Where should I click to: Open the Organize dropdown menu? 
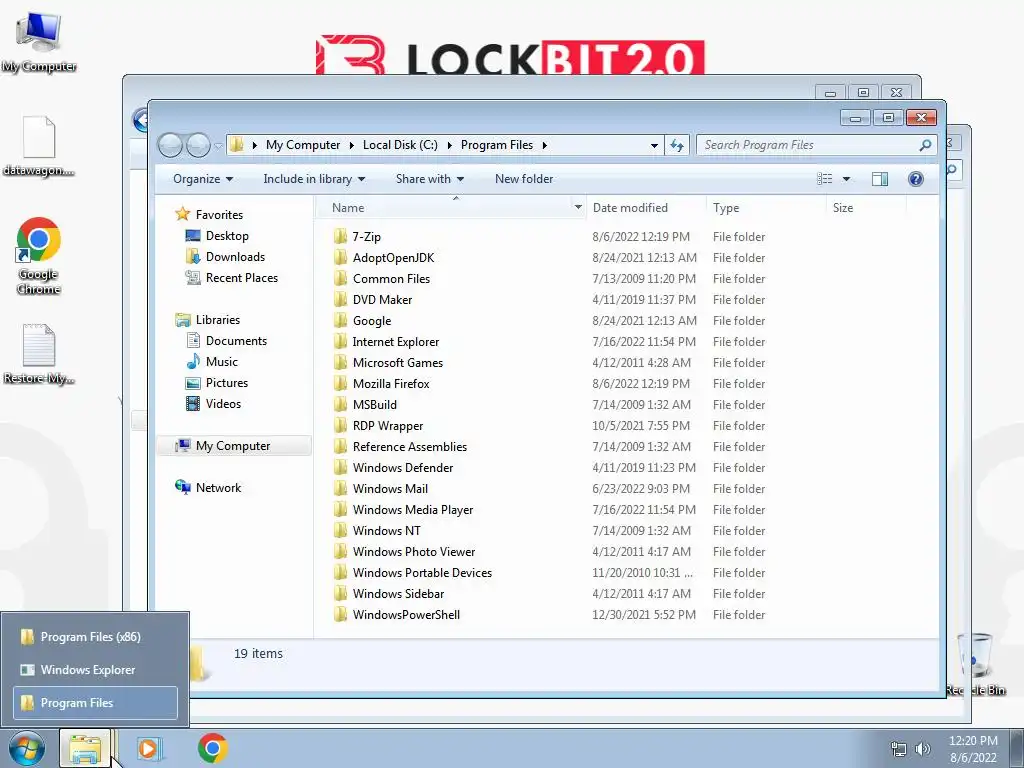(x=203, y=179)
